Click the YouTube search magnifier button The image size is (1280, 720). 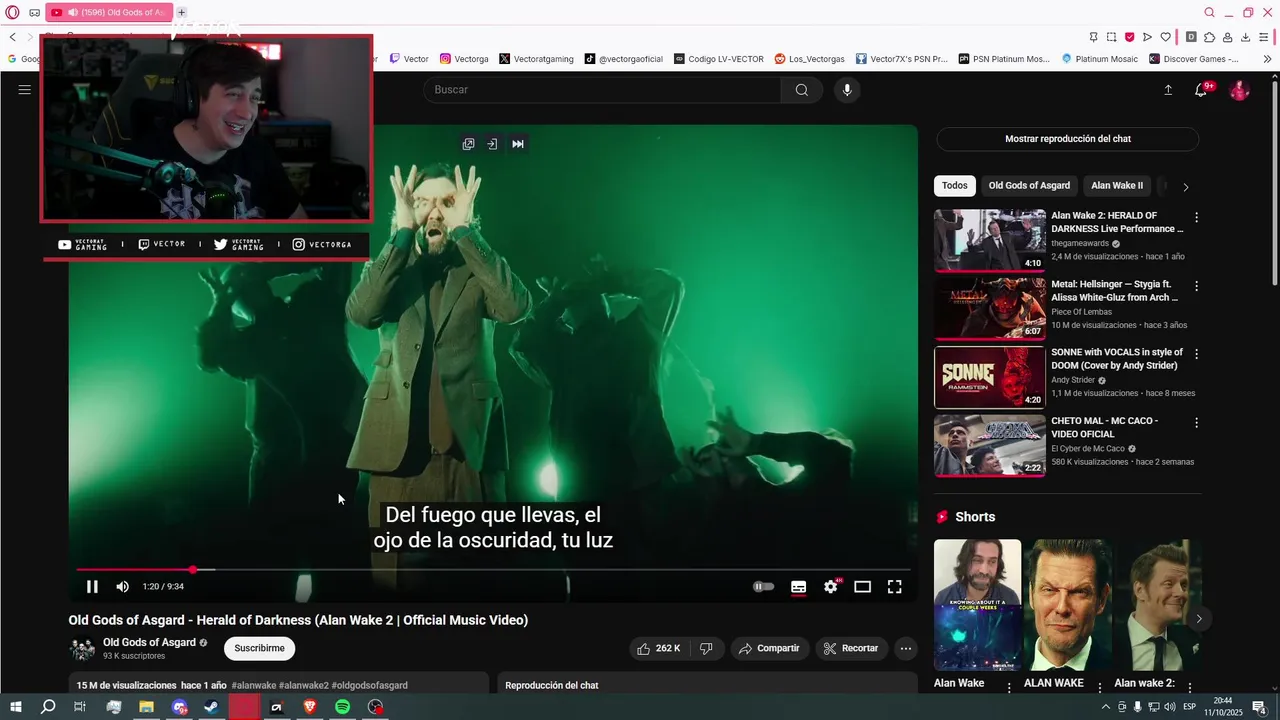(802, 90)
